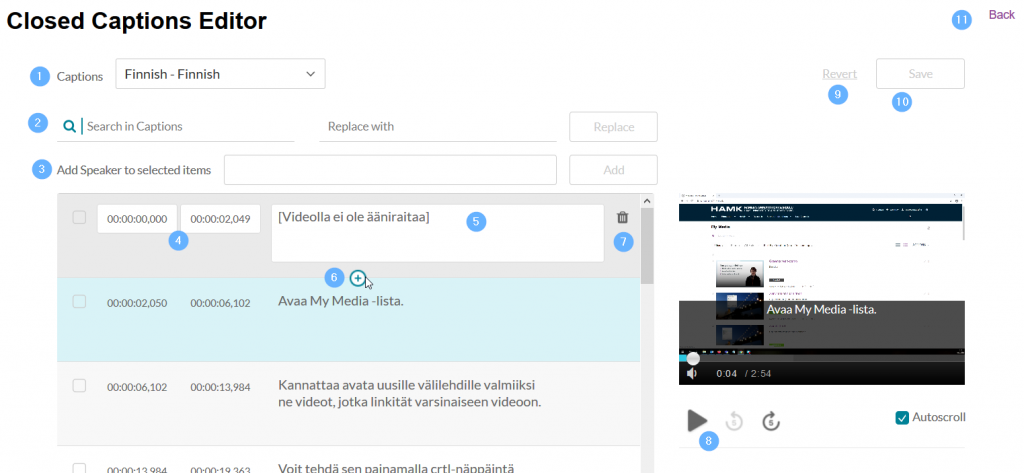Edit start time 00:00:00,000
The width and height of the screenshot is (1024, 473).
pyautogui.click(x=137, y=219)
